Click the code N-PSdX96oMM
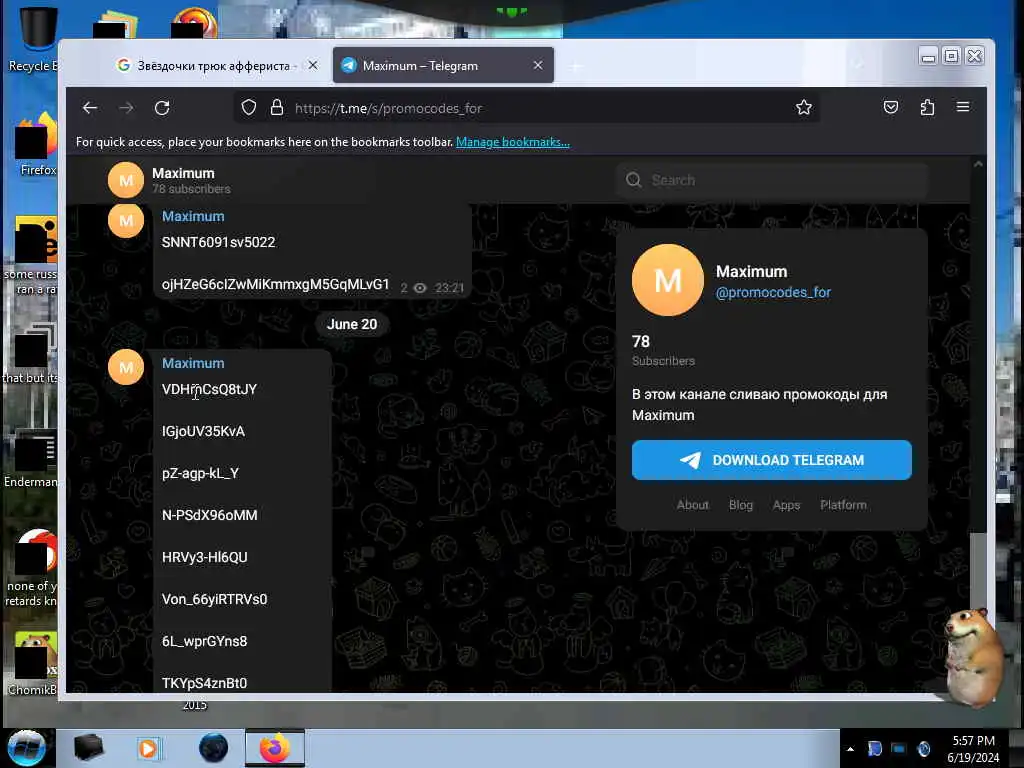Image resolution: width=1024 pixels, height=768 pixels. pos(209,515)
